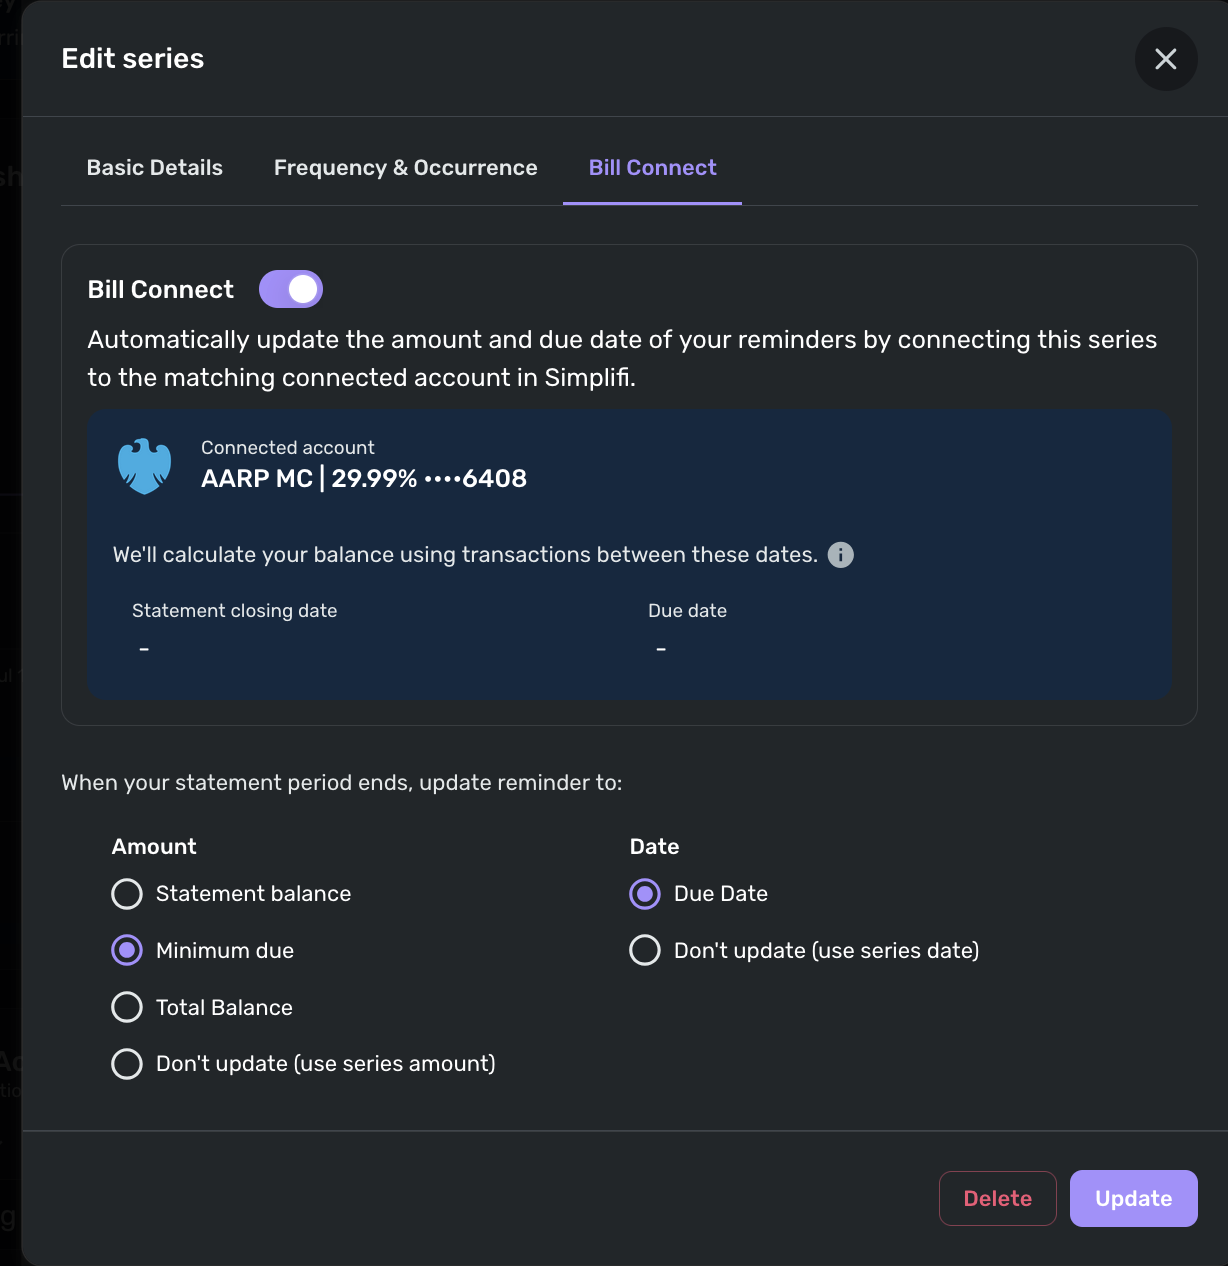Close the Edit series dialog
The width and height of the screenshot is (1228, 1266).
tap(1166, 59)
